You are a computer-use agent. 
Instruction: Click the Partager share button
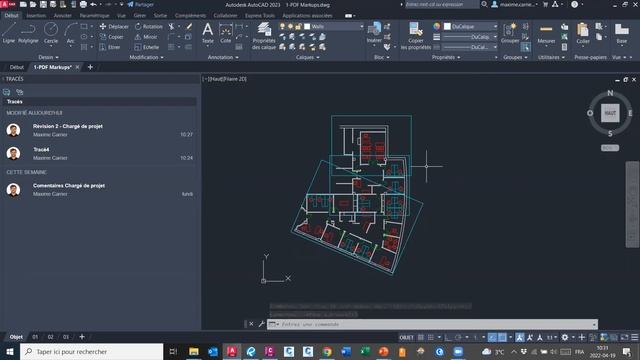coord(140,4)
